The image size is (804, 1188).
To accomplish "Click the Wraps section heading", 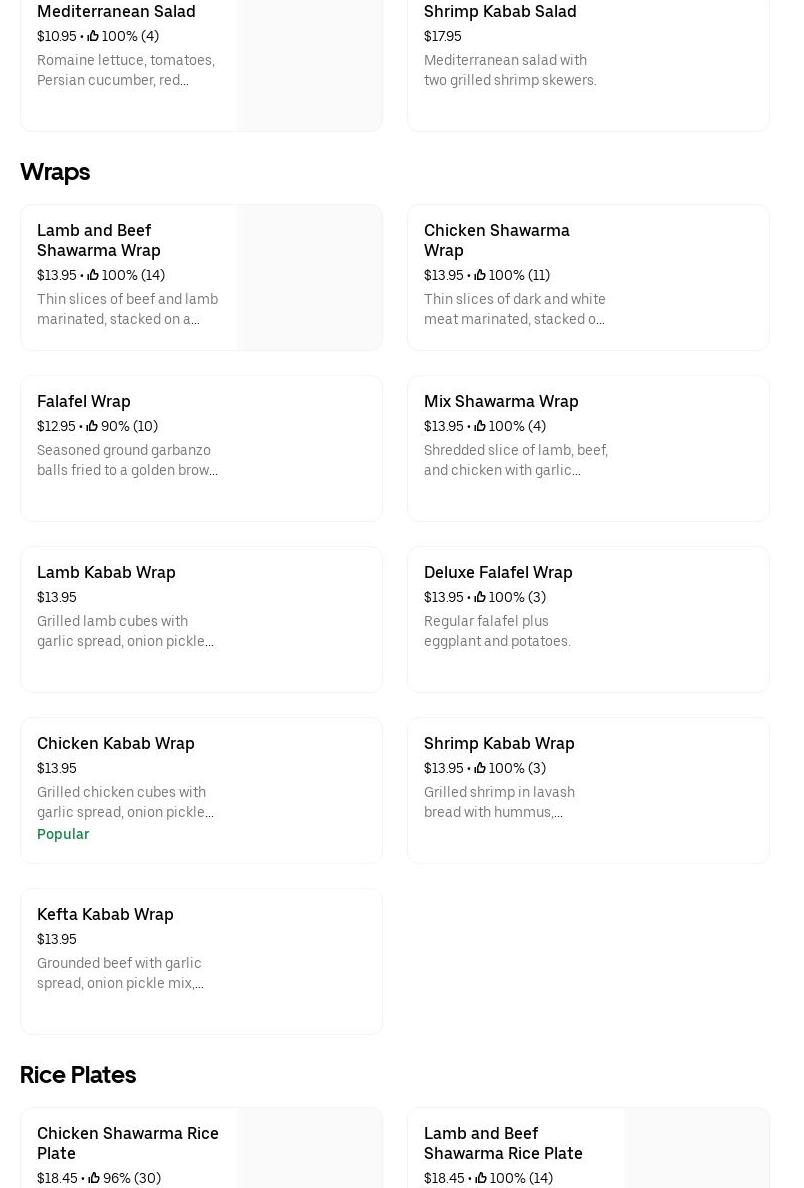I will click(55, 172).
